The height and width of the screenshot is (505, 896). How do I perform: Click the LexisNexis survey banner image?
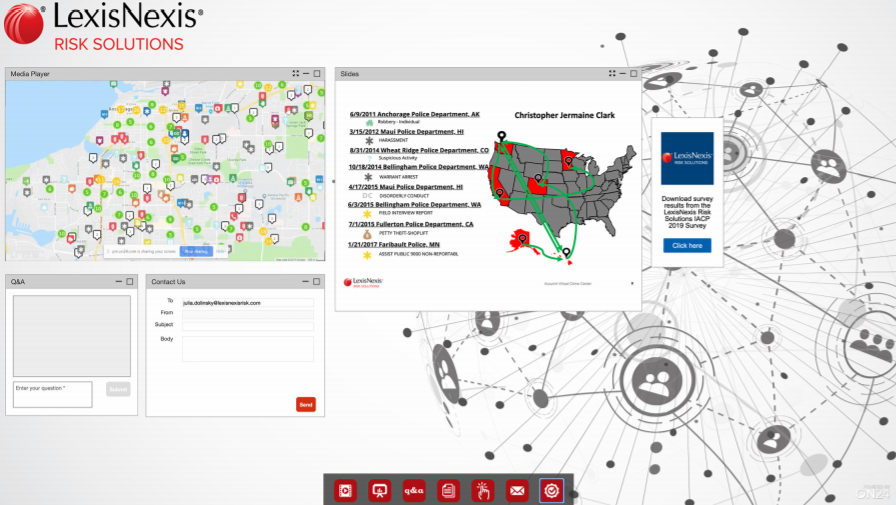click(687, 158)
